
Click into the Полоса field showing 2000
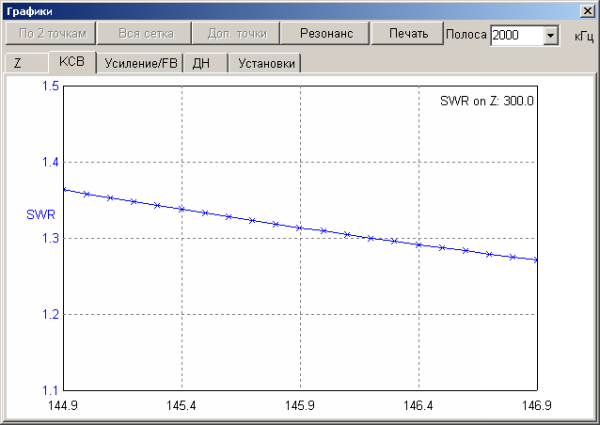click(x=515, y=35)
